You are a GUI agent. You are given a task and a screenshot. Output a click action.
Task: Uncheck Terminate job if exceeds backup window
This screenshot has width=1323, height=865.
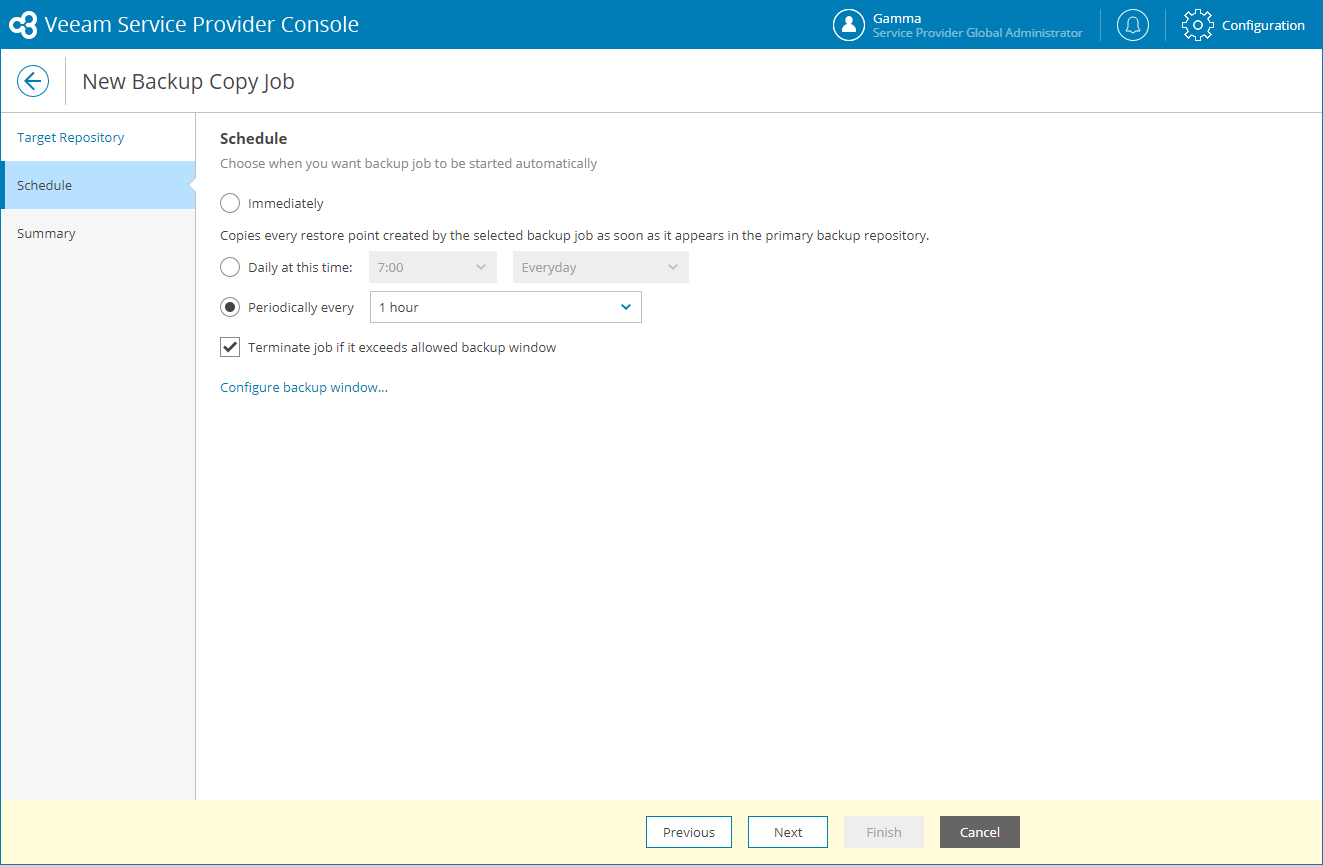pyautogui.click(x=230, y=347)
